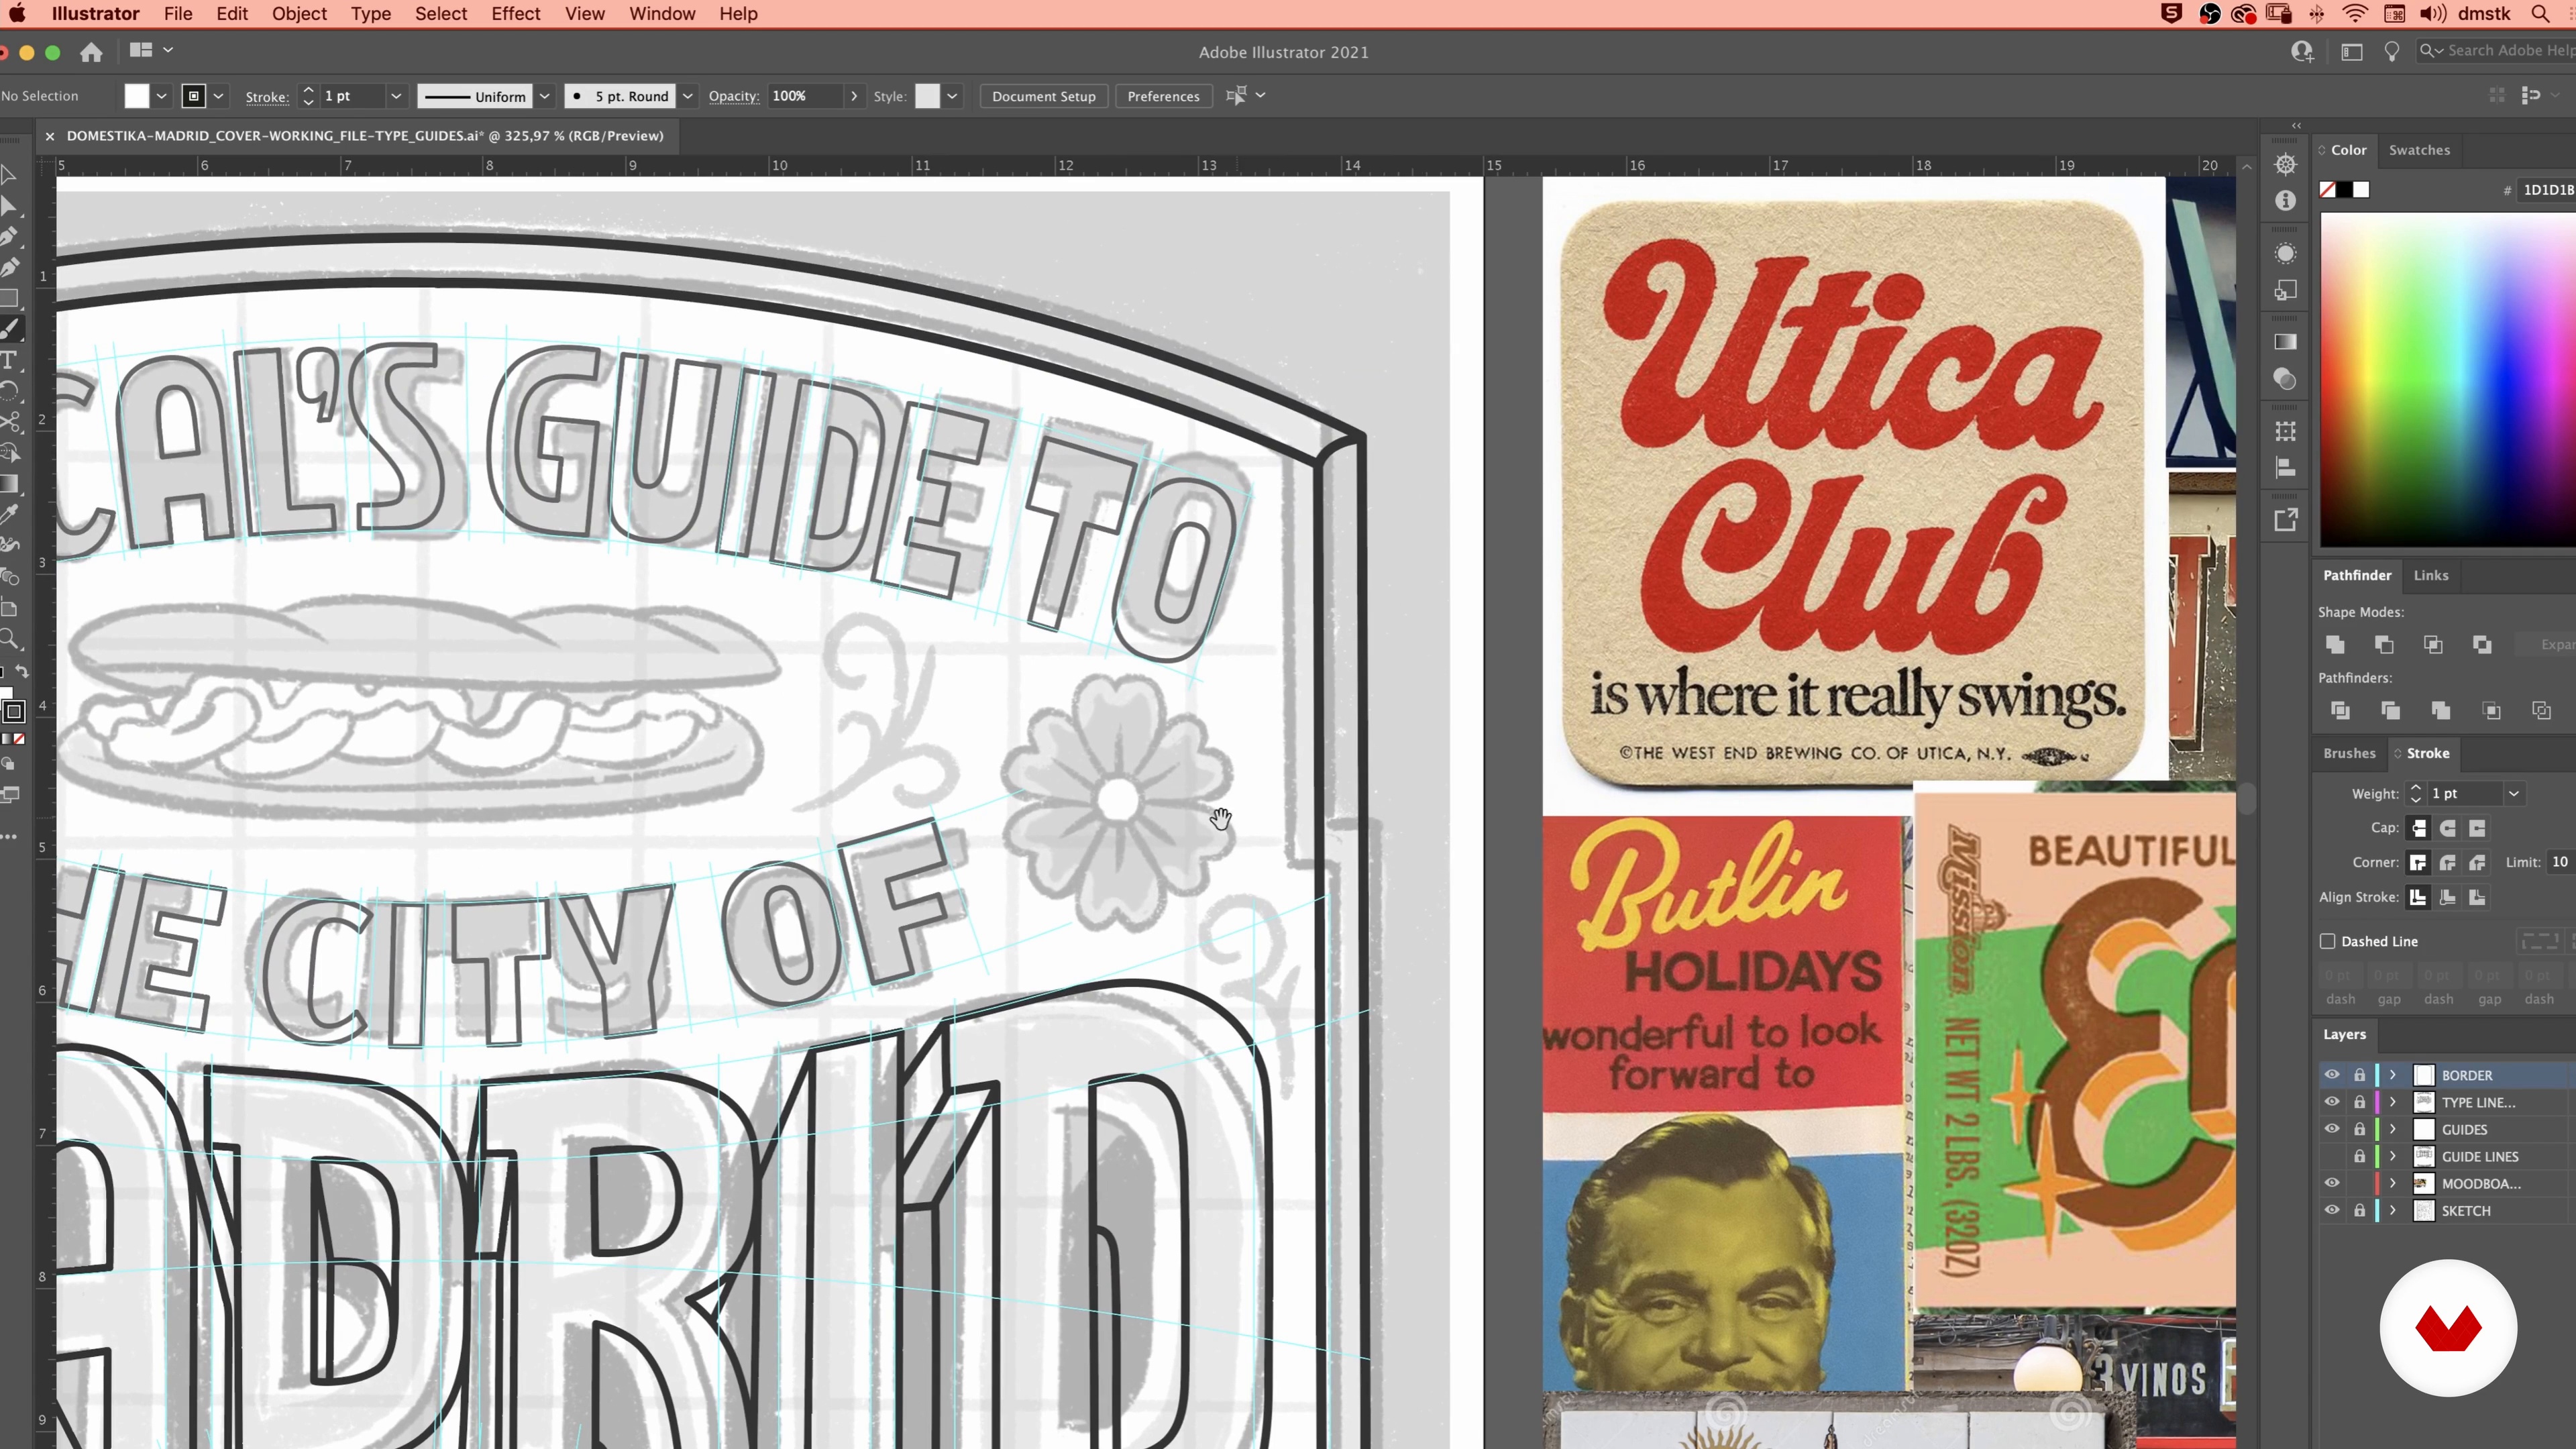Click the Opacity label link
The image size is (2576, 1449).
click(x=733, y=96)
